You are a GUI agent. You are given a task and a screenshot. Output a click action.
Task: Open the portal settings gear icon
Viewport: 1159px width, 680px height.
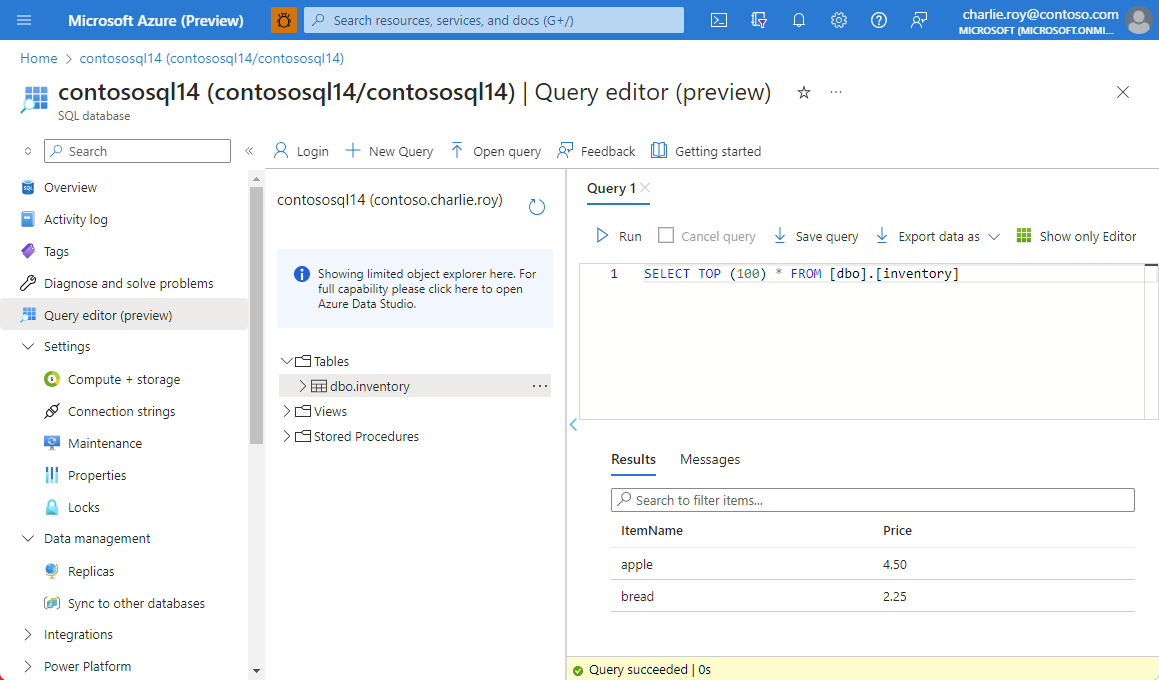click(x=839, y=20)
